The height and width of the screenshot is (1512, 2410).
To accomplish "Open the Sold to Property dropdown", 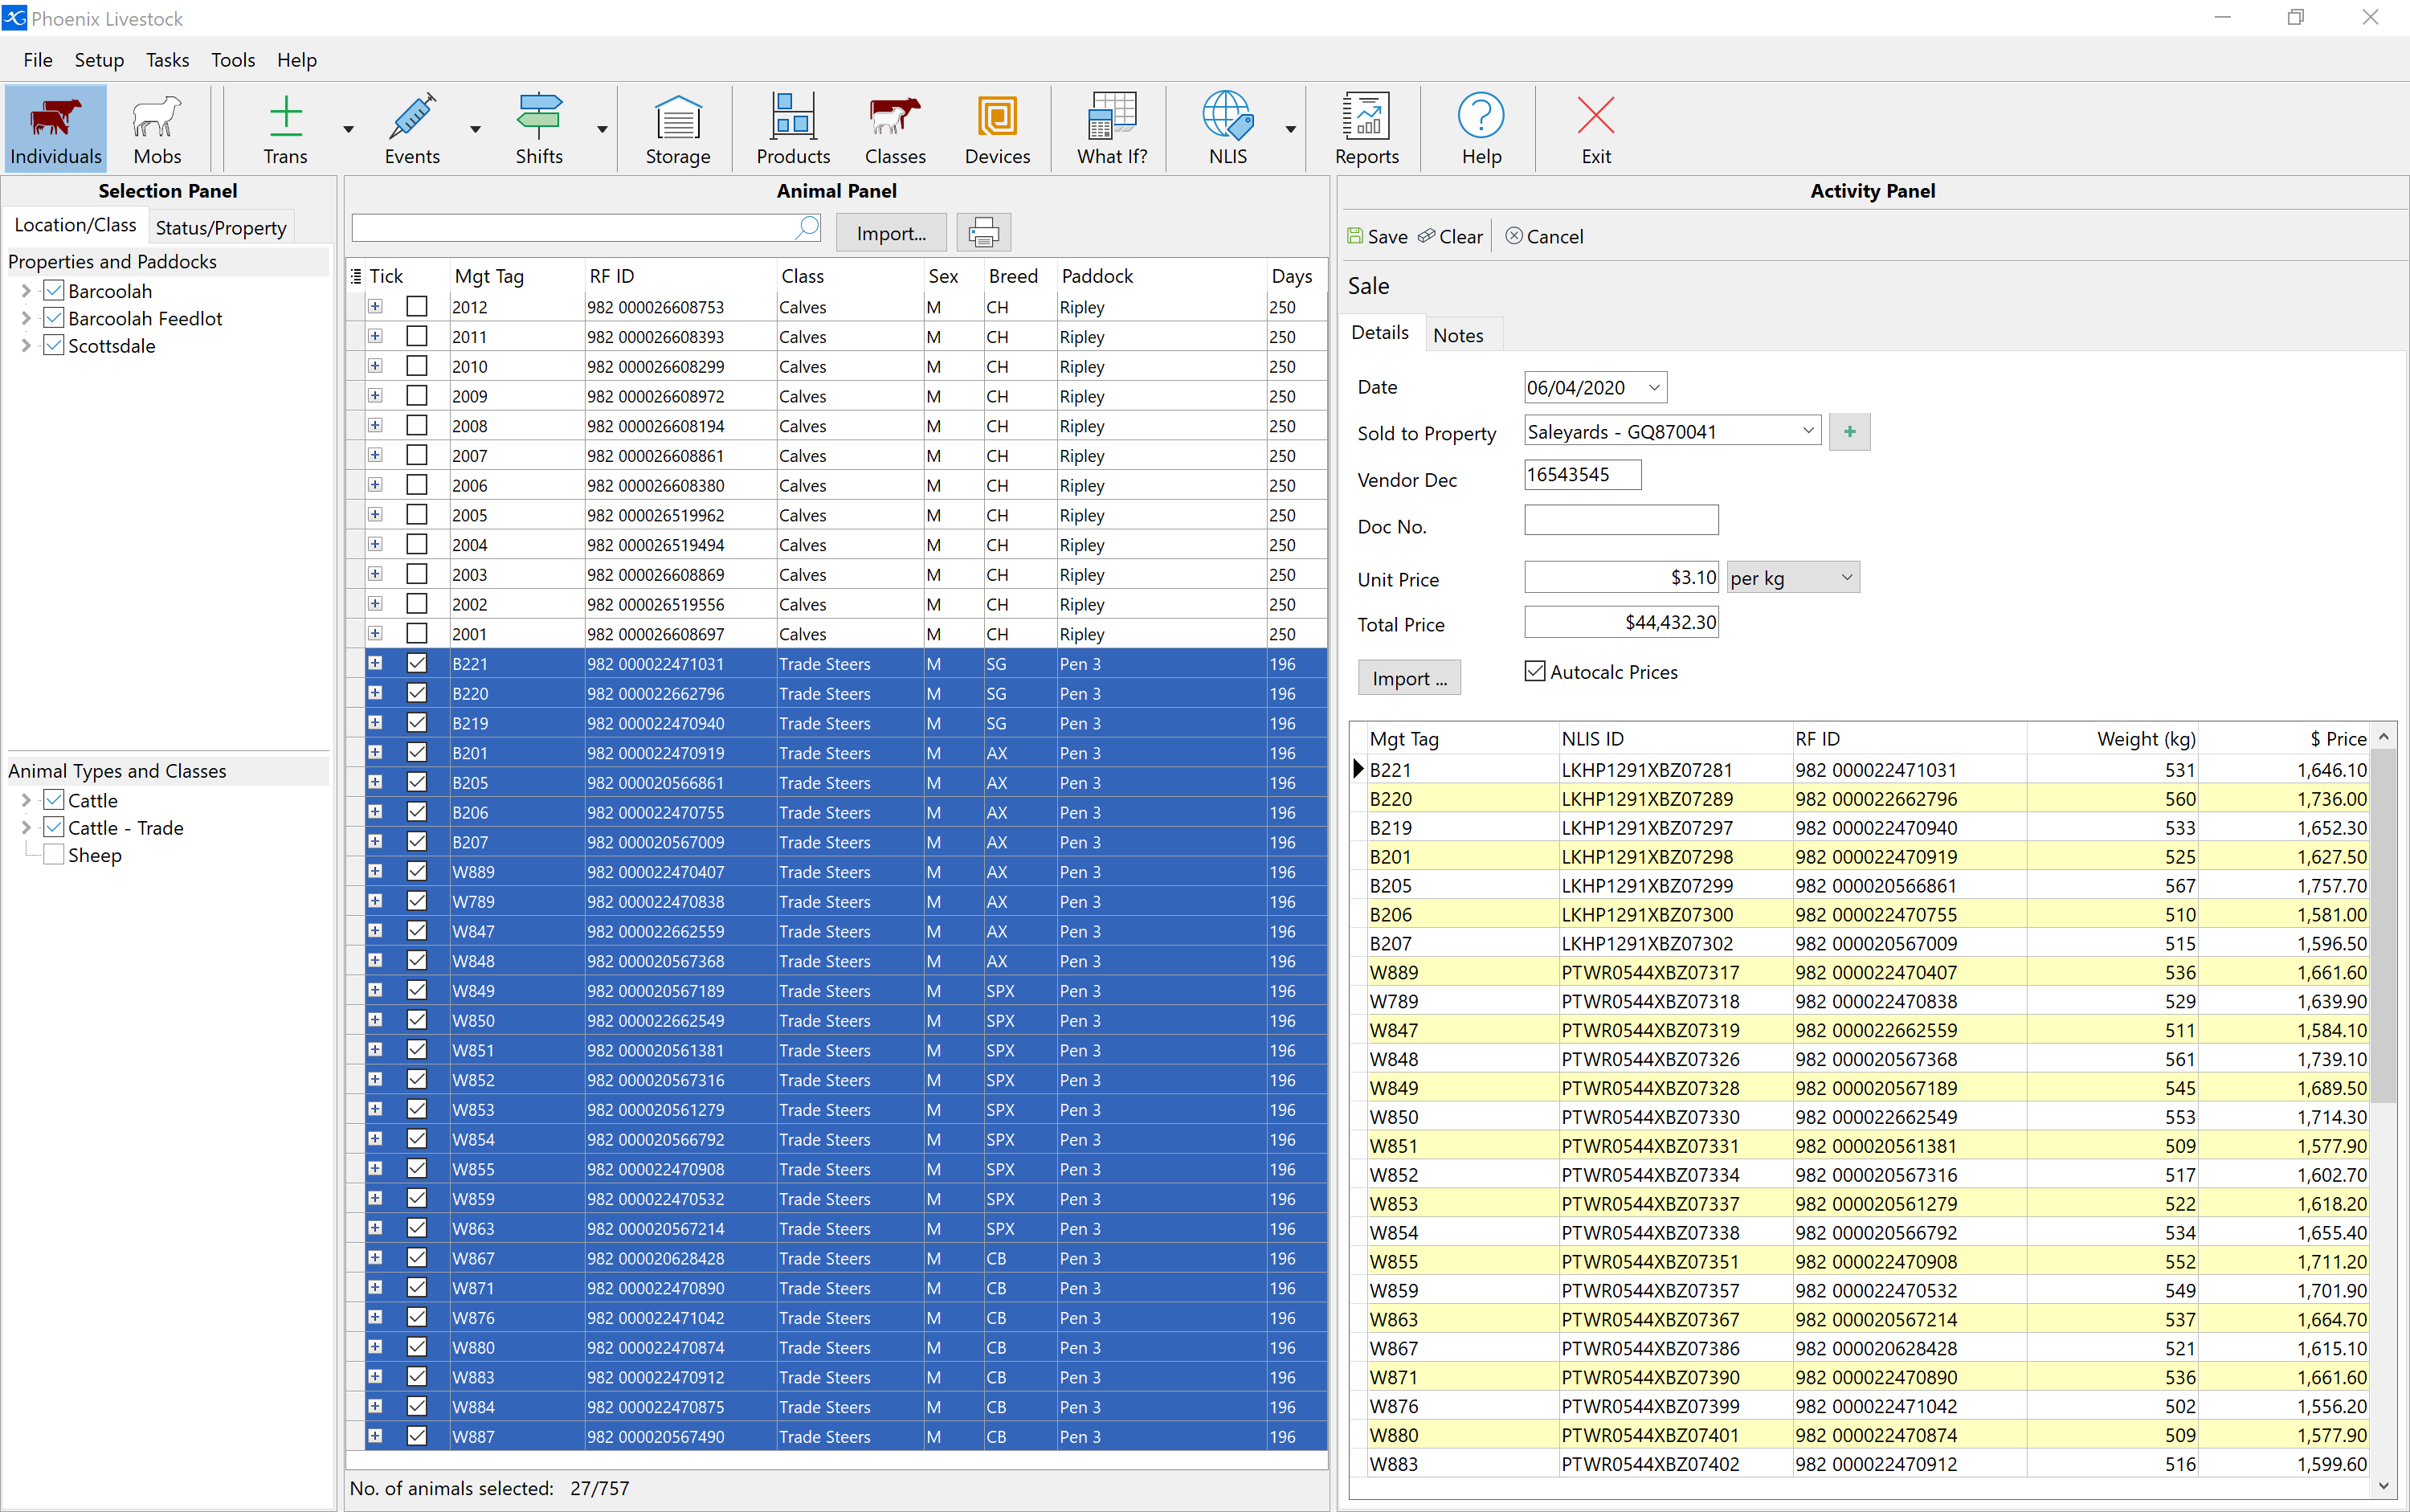I will [1808, 431].
